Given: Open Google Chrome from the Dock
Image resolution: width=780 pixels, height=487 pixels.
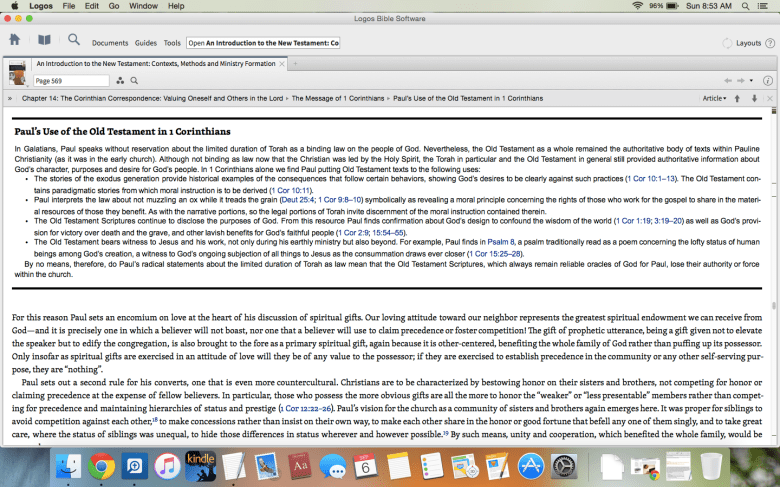Looking at the screenshot, I should click(100, 465).
